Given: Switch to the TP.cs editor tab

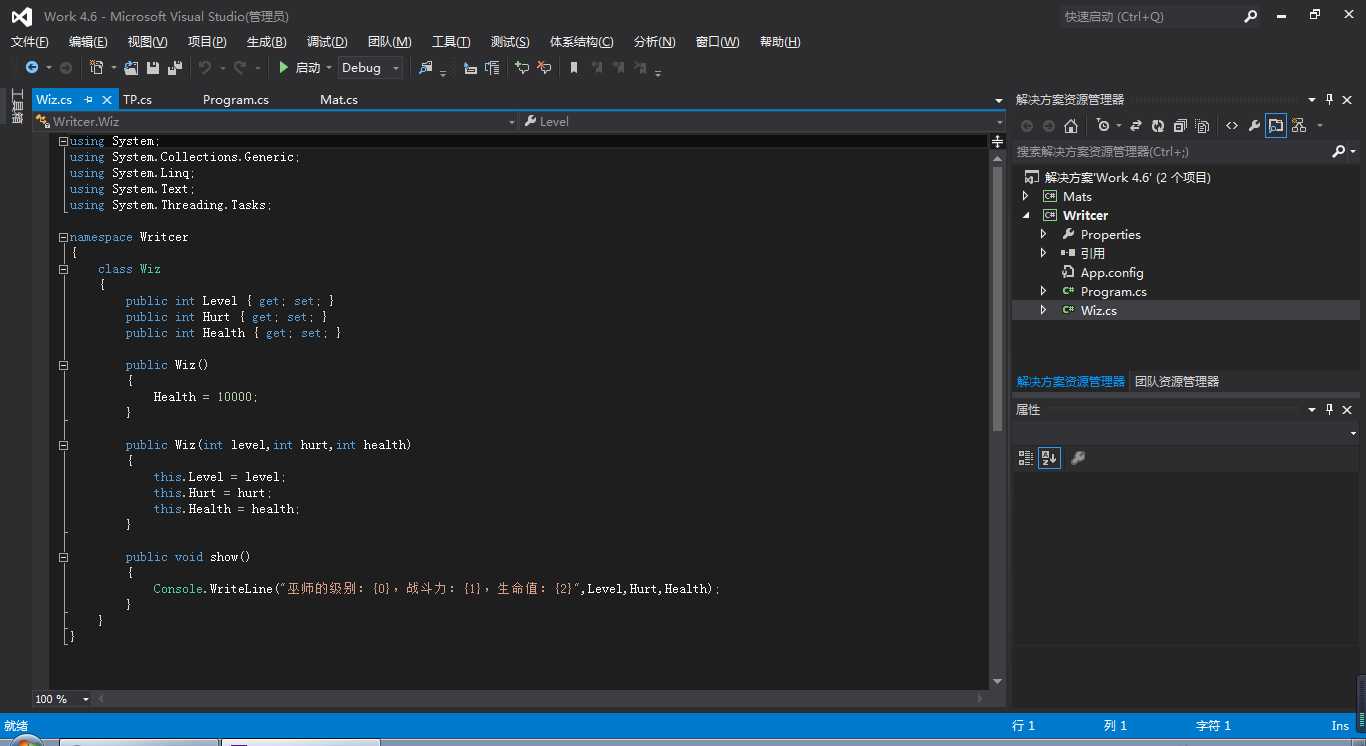Looking at the screenshot, I should tap(138, 100).
